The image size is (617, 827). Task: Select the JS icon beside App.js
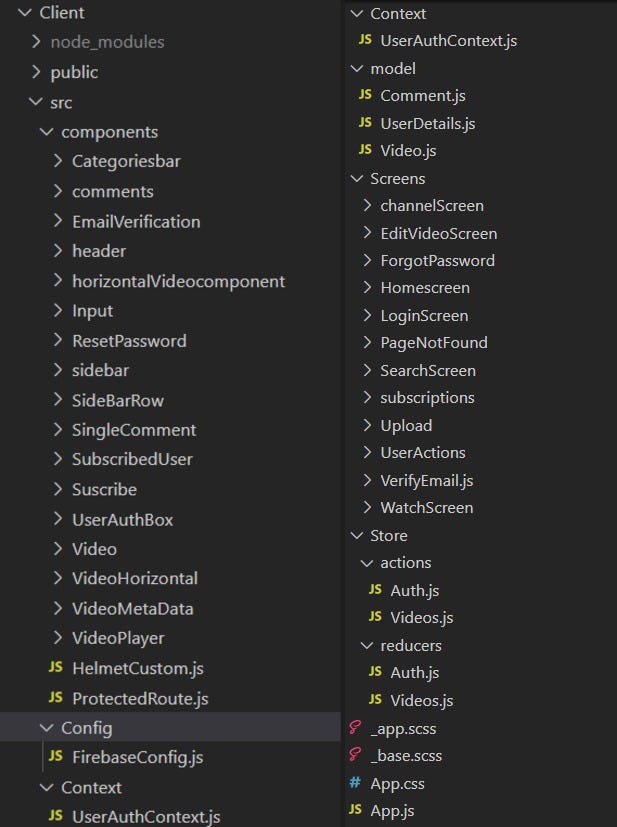click(357, 810)
